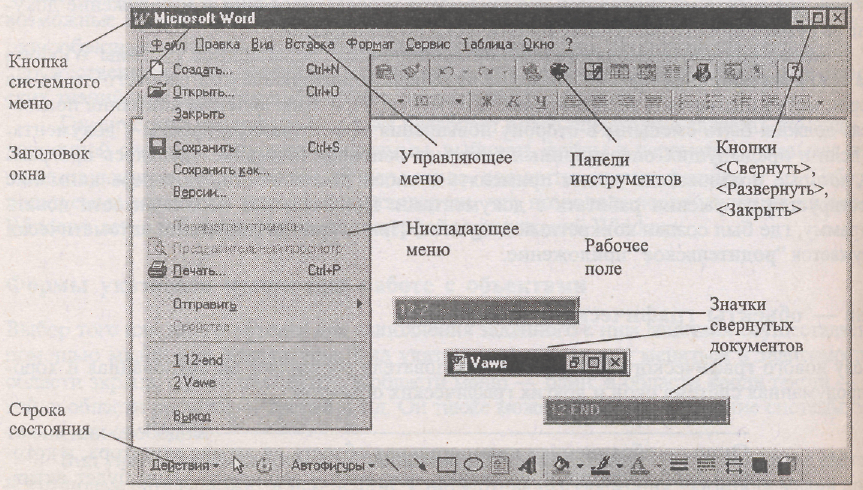Toggle center text alignment
Image resolution: width=863 pixels, height=490 pixels.
pyautogui.click(x=599, y=102)
